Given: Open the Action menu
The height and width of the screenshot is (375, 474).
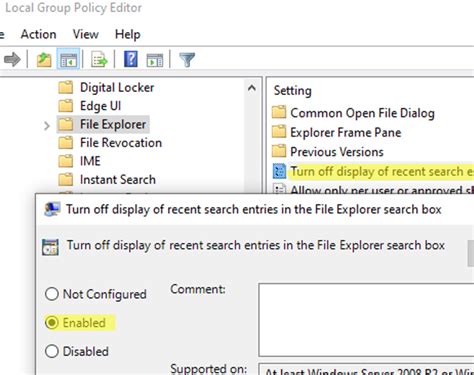Looking at the screenshot, I should (x=38, y=34).
